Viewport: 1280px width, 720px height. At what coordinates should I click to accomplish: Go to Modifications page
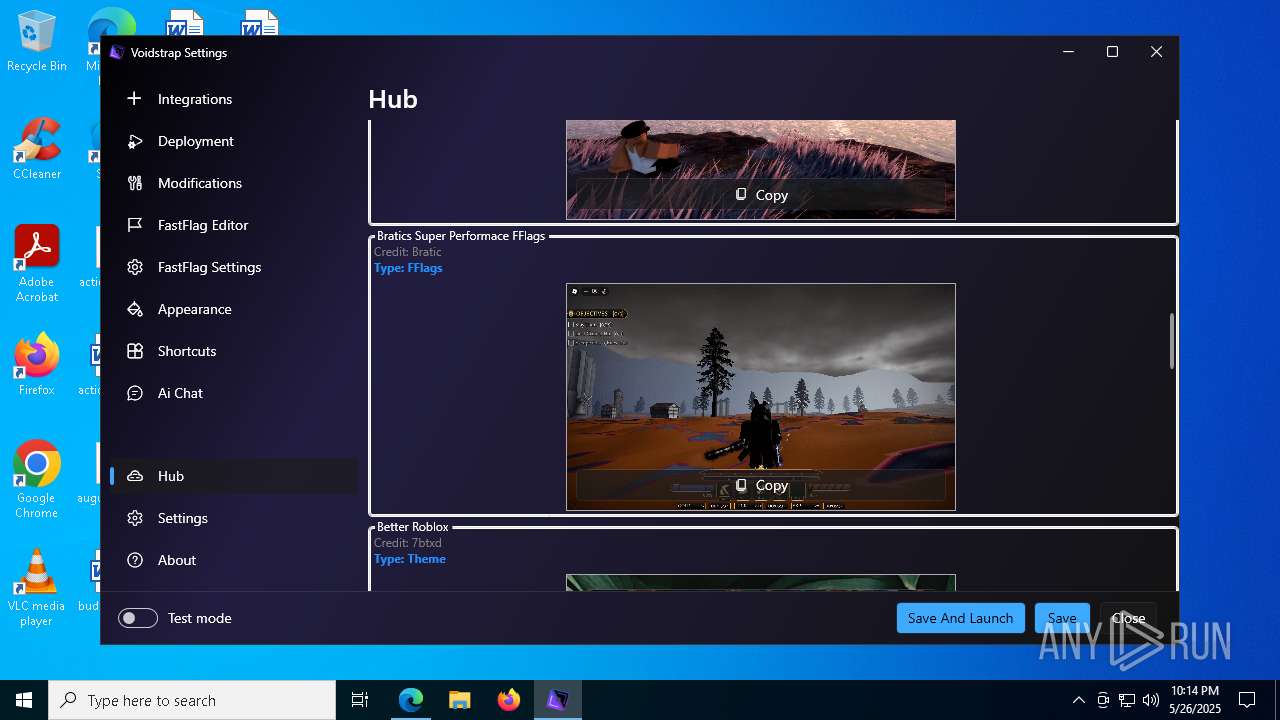(234, 183)
